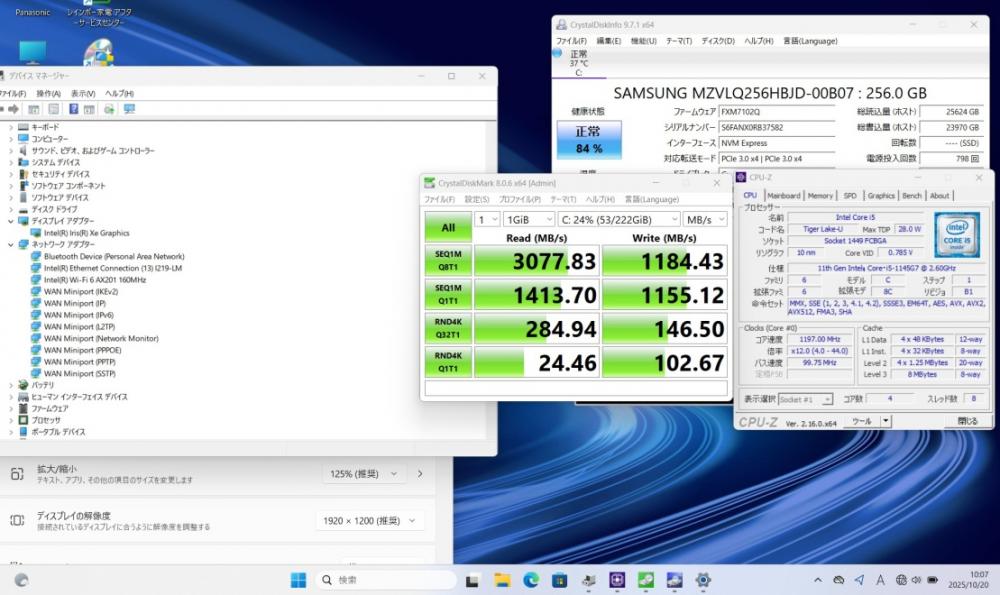Open the test count dropdown showing 1

coord(487,219)
